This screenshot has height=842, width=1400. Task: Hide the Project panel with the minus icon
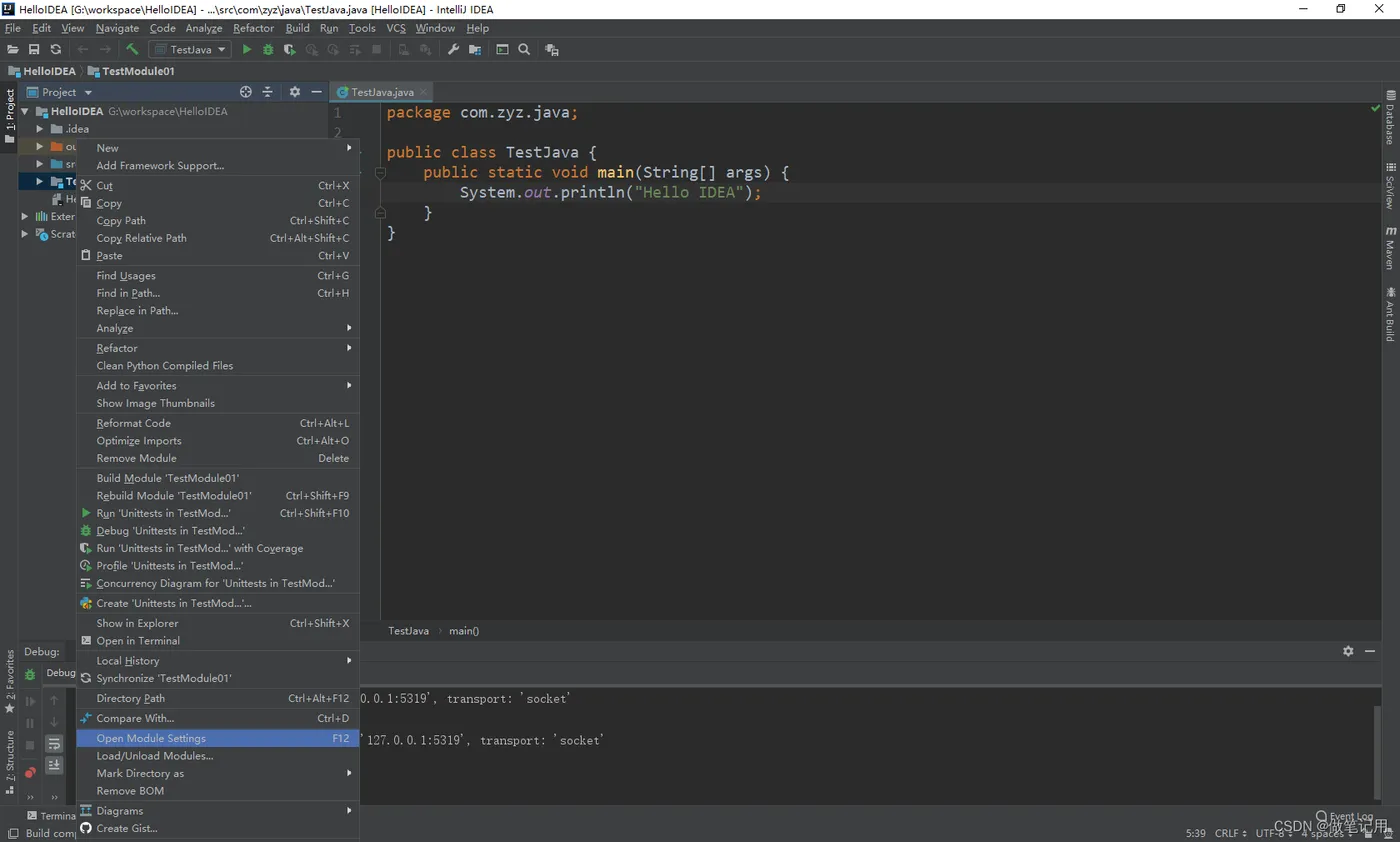pos(317,91)
